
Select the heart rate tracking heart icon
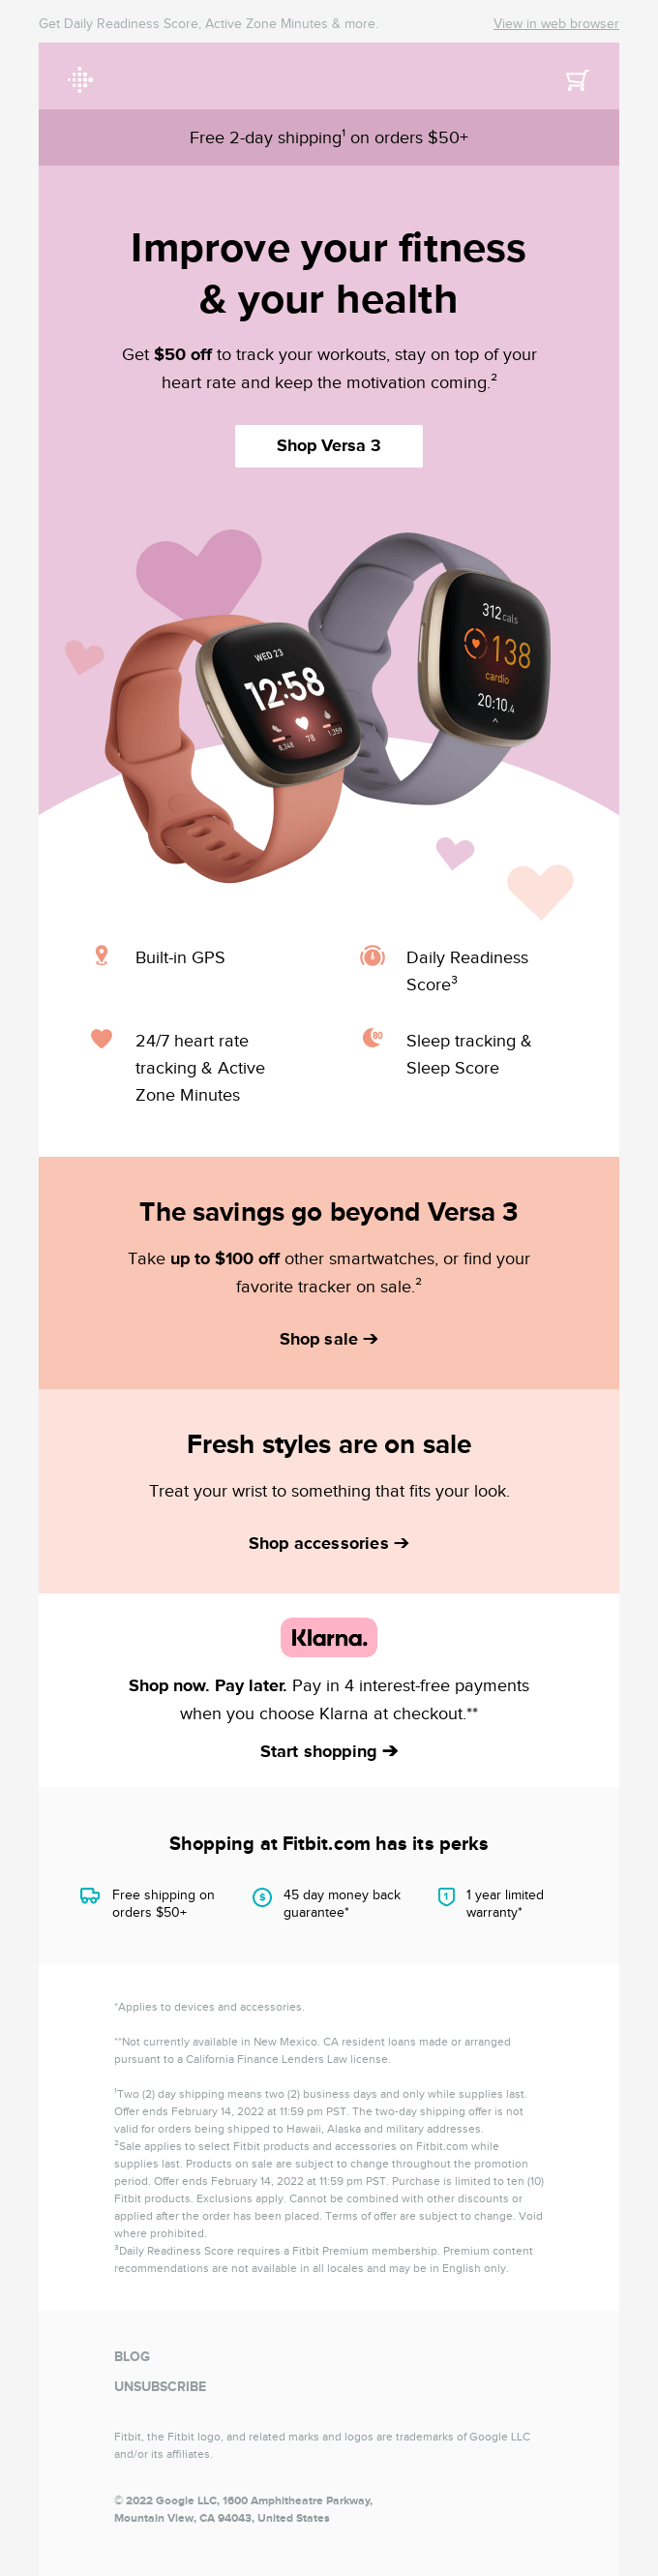(x=100, y=1040)
